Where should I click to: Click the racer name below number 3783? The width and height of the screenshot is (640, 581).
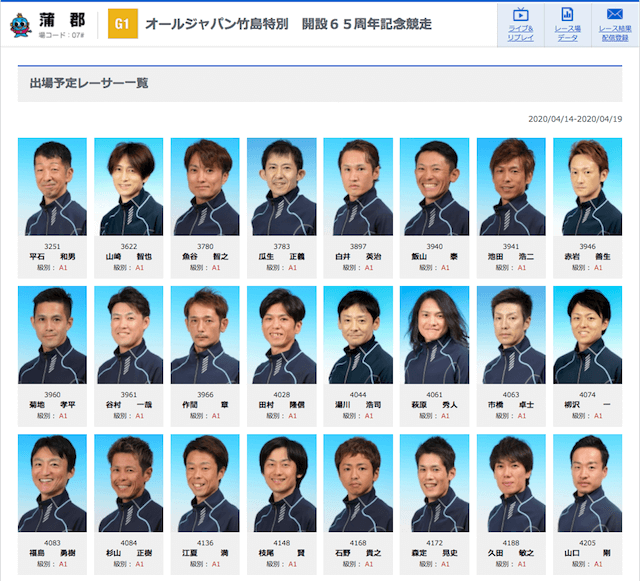pos(282,257)
